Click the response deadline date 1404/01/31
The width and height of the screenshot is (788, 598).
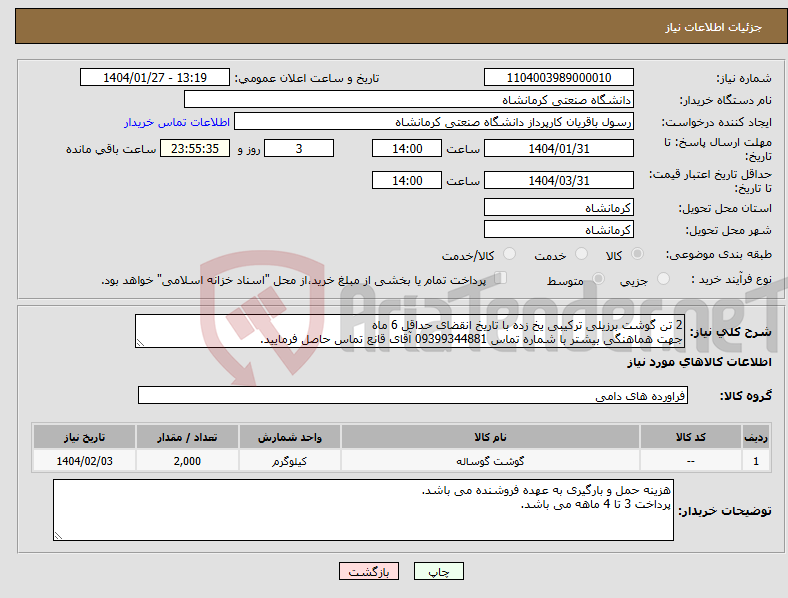tap(558, 148)
